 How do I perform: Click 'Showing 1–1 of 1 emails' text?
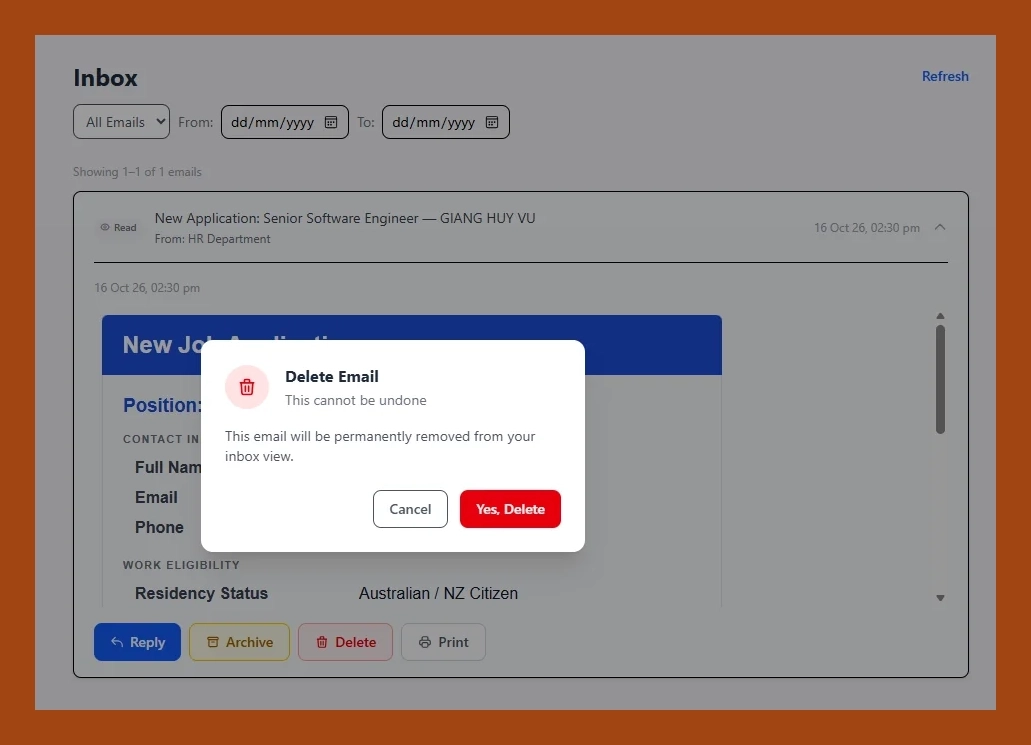137,172
